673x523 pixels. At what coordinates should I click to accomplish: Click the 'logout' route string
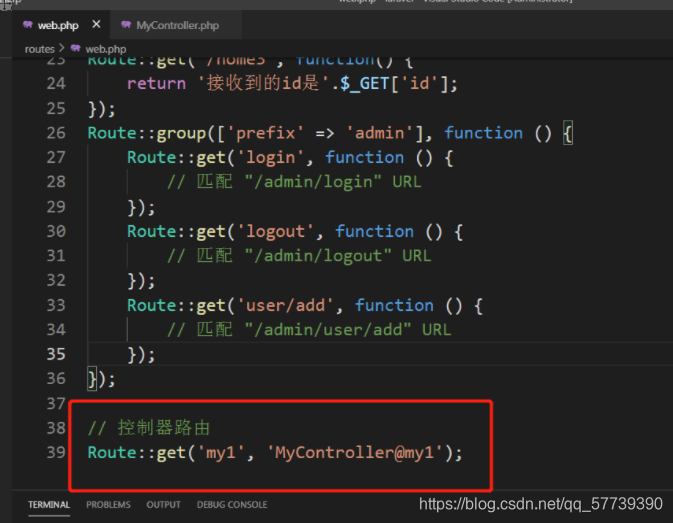[x=276, y=231]
